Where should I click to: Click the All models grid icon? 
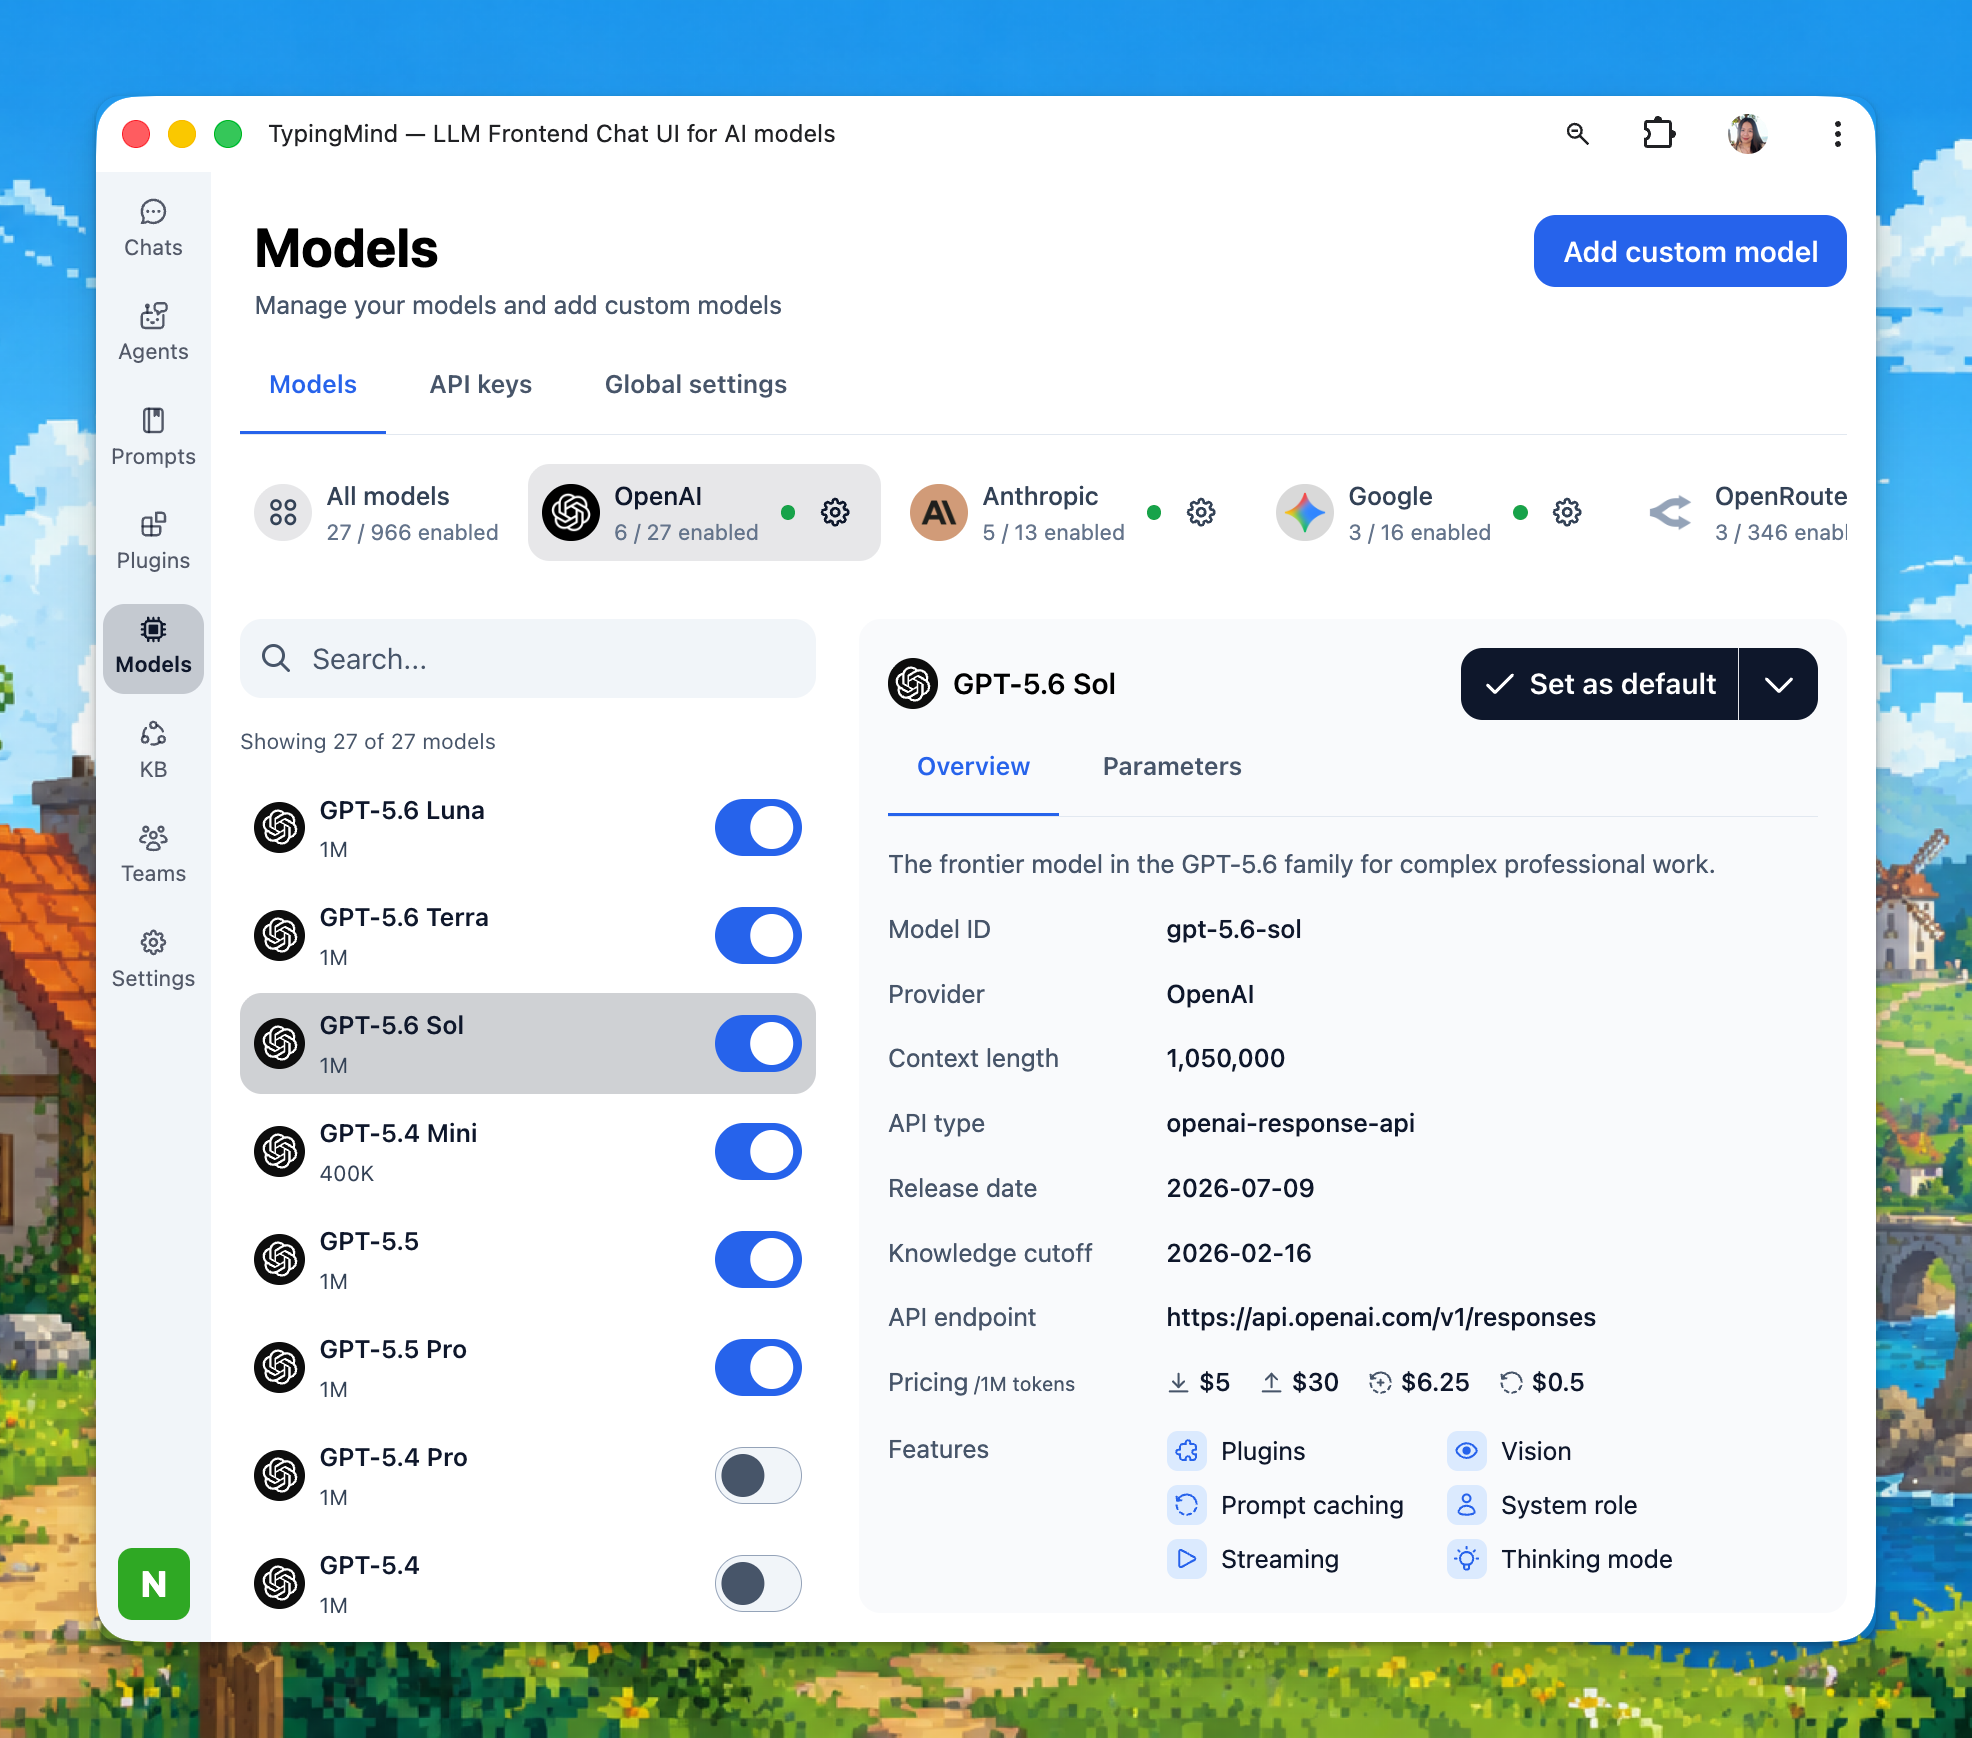point(283,513)
